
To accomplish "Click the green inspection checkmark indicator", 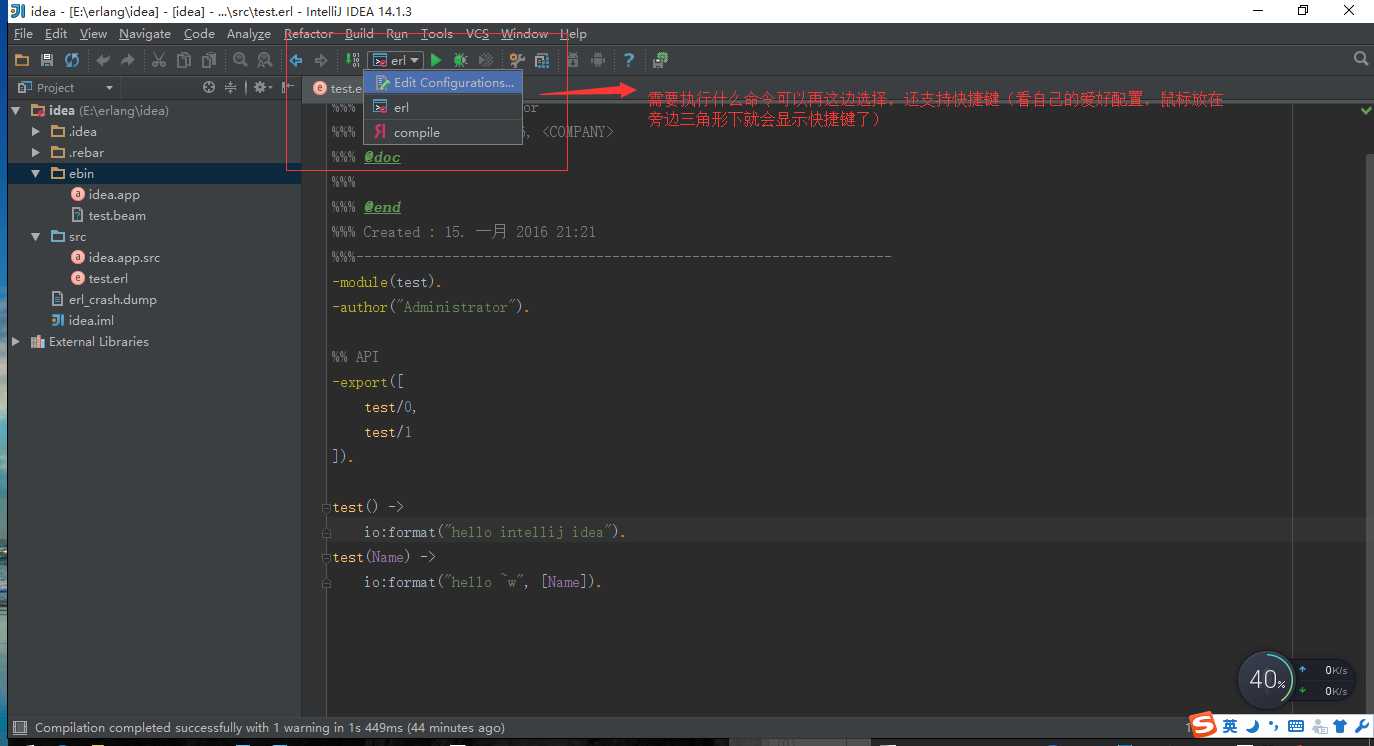I will coord(1366,111).
